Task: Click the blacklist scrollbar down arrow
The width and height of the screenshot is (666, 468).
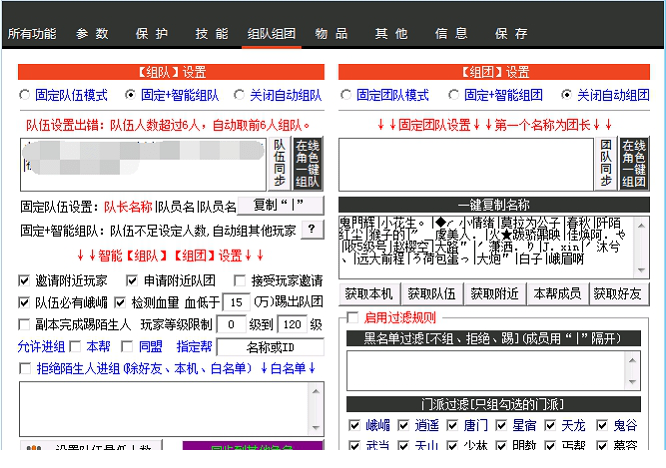Action: [632, 381]
